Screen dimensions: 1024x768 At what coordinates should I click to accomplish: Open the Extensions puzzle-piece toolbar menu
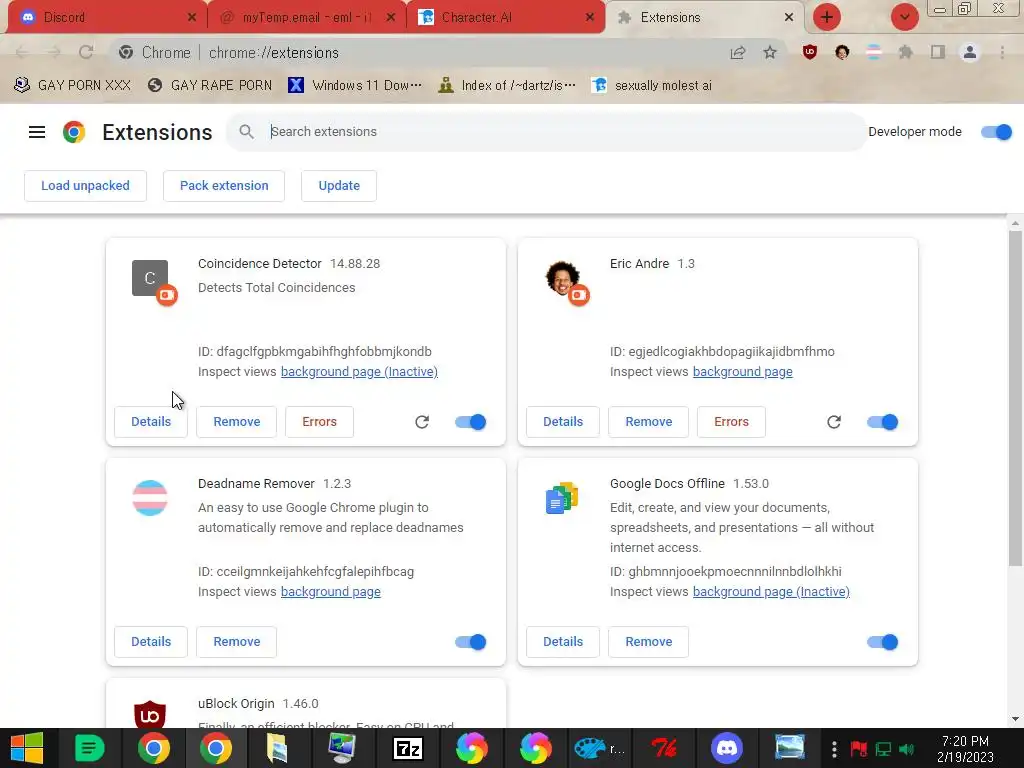pos(906,52)
